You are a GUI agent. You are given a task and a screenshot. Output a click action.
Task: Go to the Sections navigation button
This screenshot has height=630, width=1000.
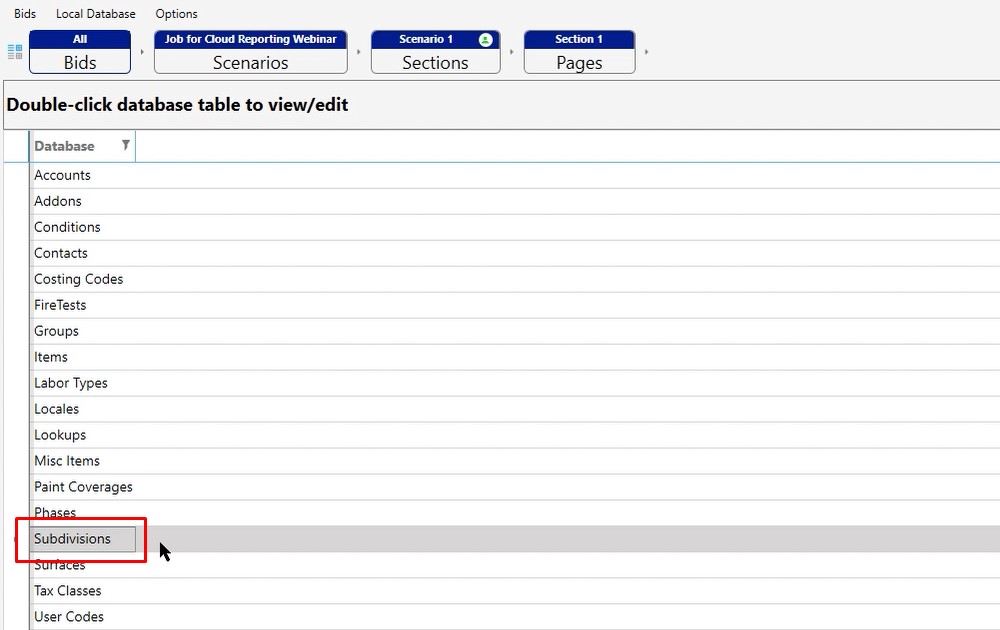pos(435,52)
